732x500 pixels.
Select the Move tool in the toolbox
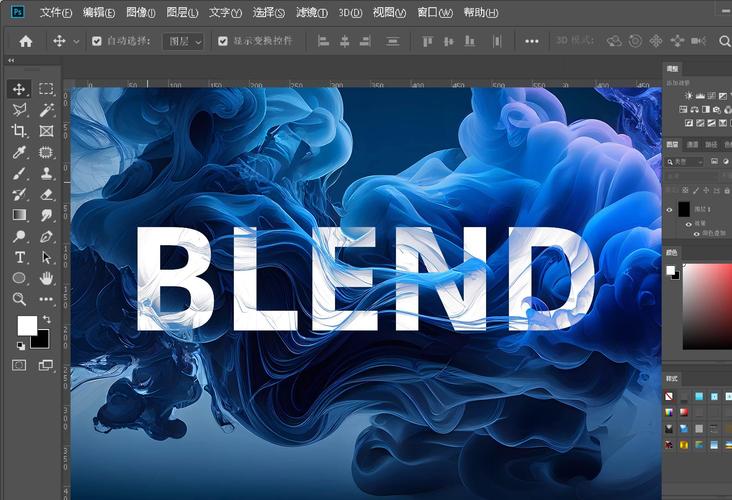19,89
